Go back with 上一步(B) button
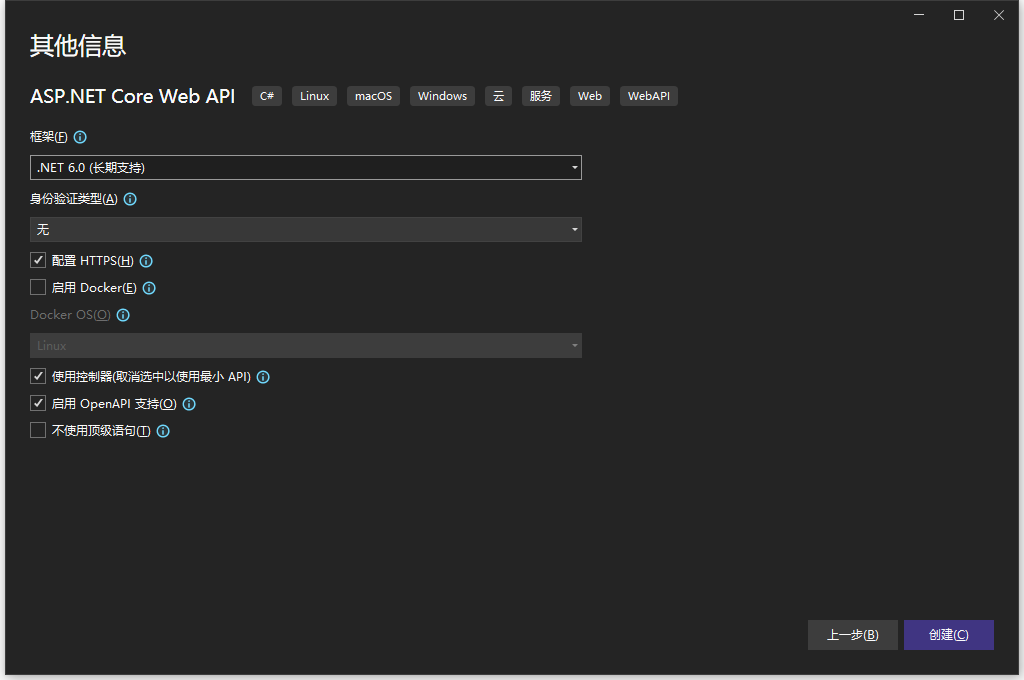This screenshot has width=1024, height=680. click(852, 635)
